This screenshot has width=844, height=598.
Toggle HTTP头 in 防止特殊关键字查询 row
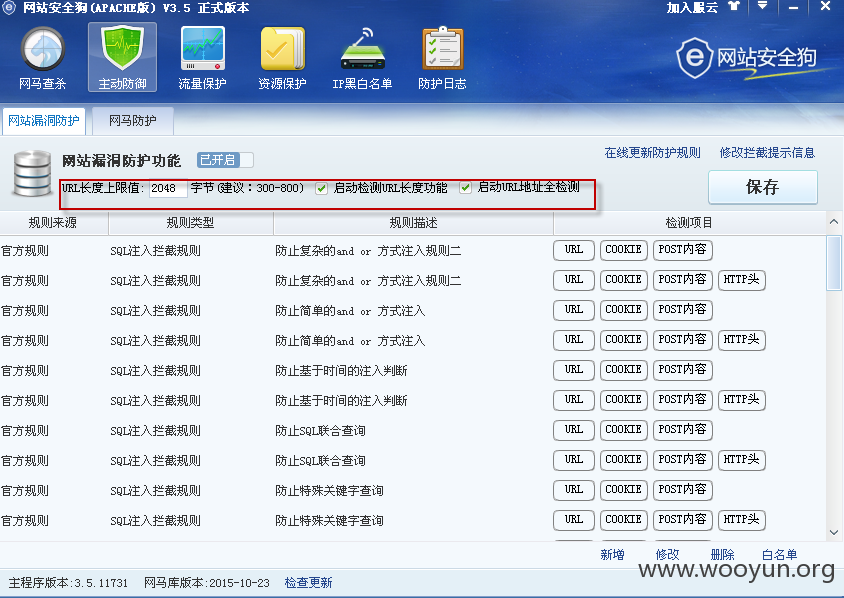[x=741, y=520]
